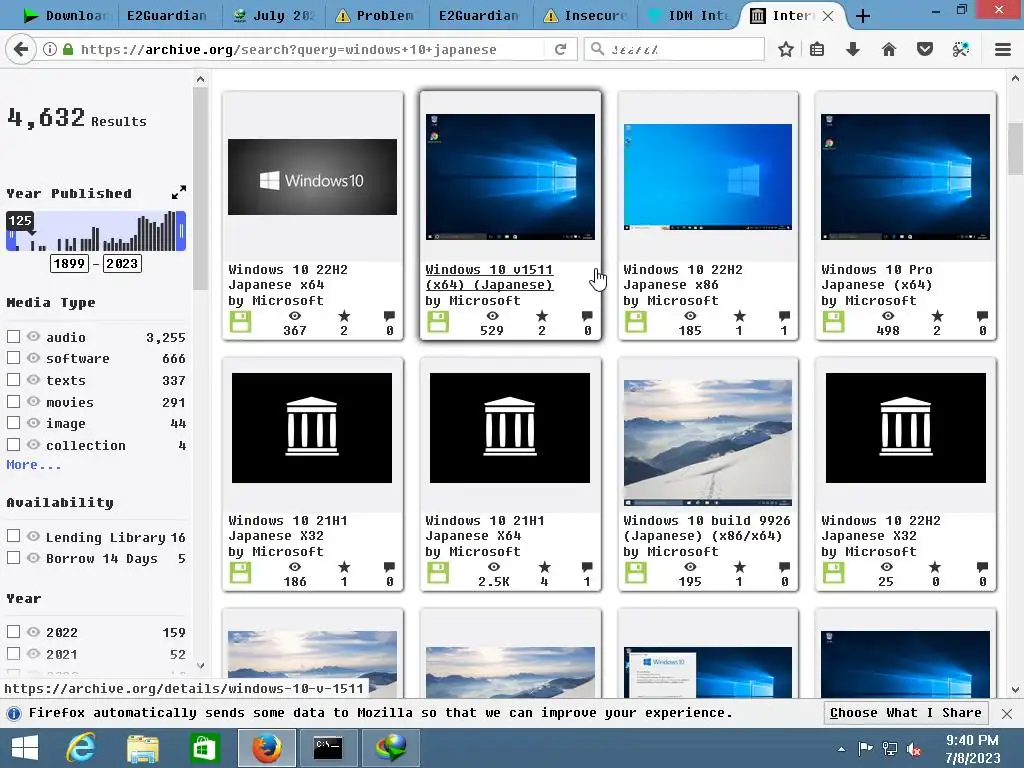
Task: Switch to the Problem warning tab
Action: [x=376, y=16]
